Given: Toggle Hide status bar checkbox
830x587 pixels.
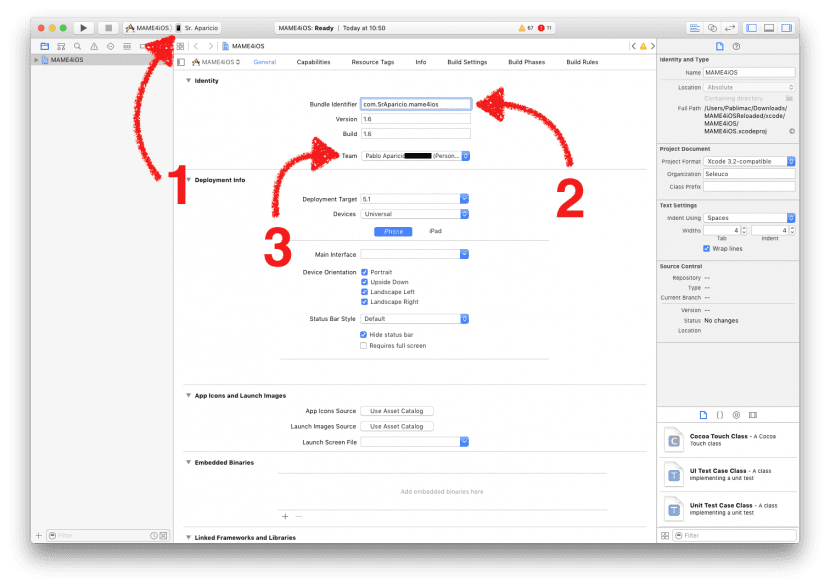Looking at the screenshot, I should tap(364, 335).
